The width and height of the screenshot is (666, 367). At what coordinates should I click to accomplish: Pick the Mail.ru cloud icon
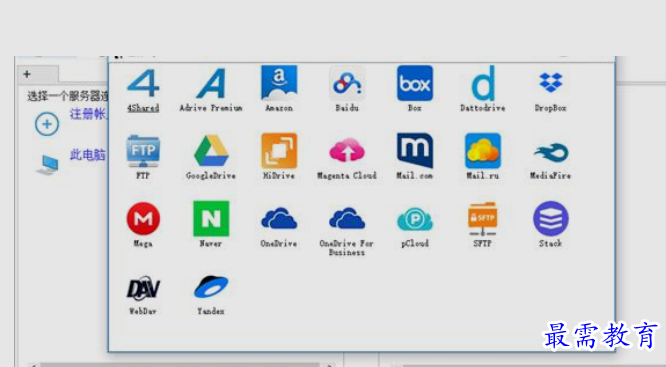[483, 151]
